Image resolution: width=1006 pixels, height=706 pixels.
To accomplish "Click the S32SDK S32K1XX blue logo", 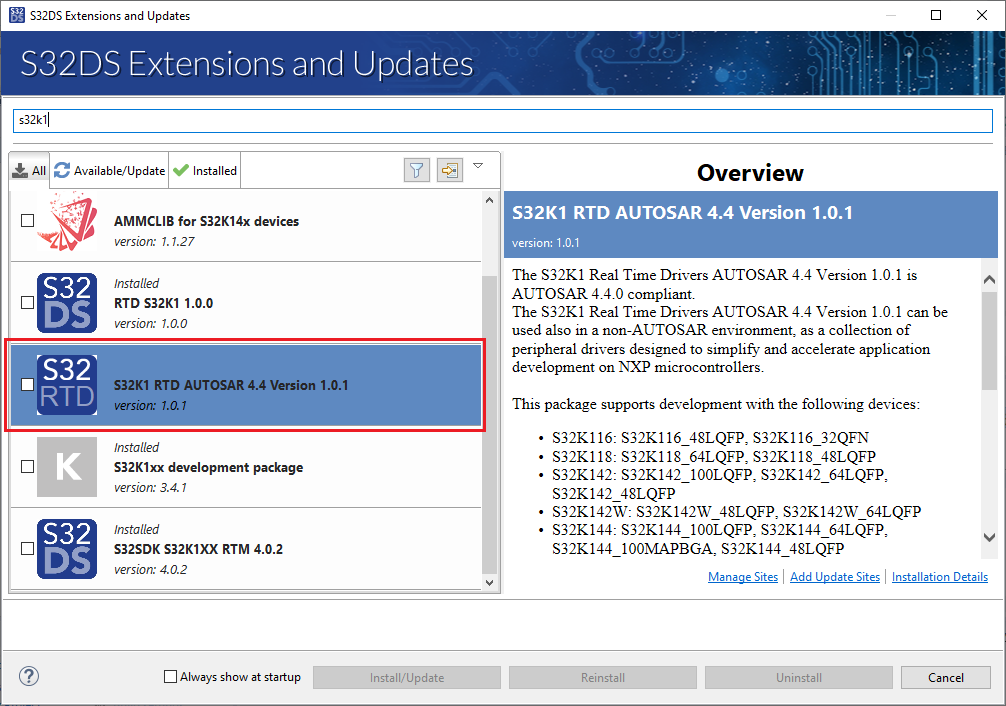I will point(66,548).
